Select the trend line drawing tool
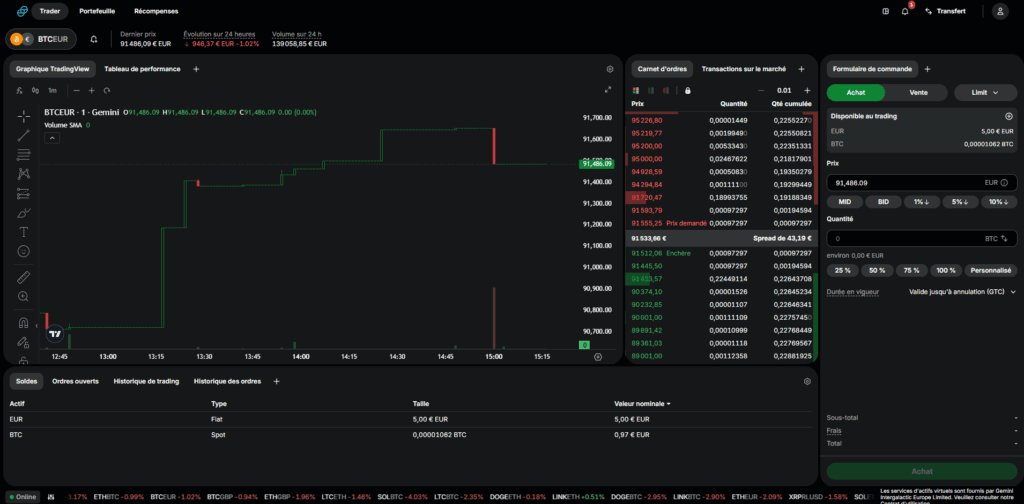Viewport: 1024px width, 504px height. 24,135
